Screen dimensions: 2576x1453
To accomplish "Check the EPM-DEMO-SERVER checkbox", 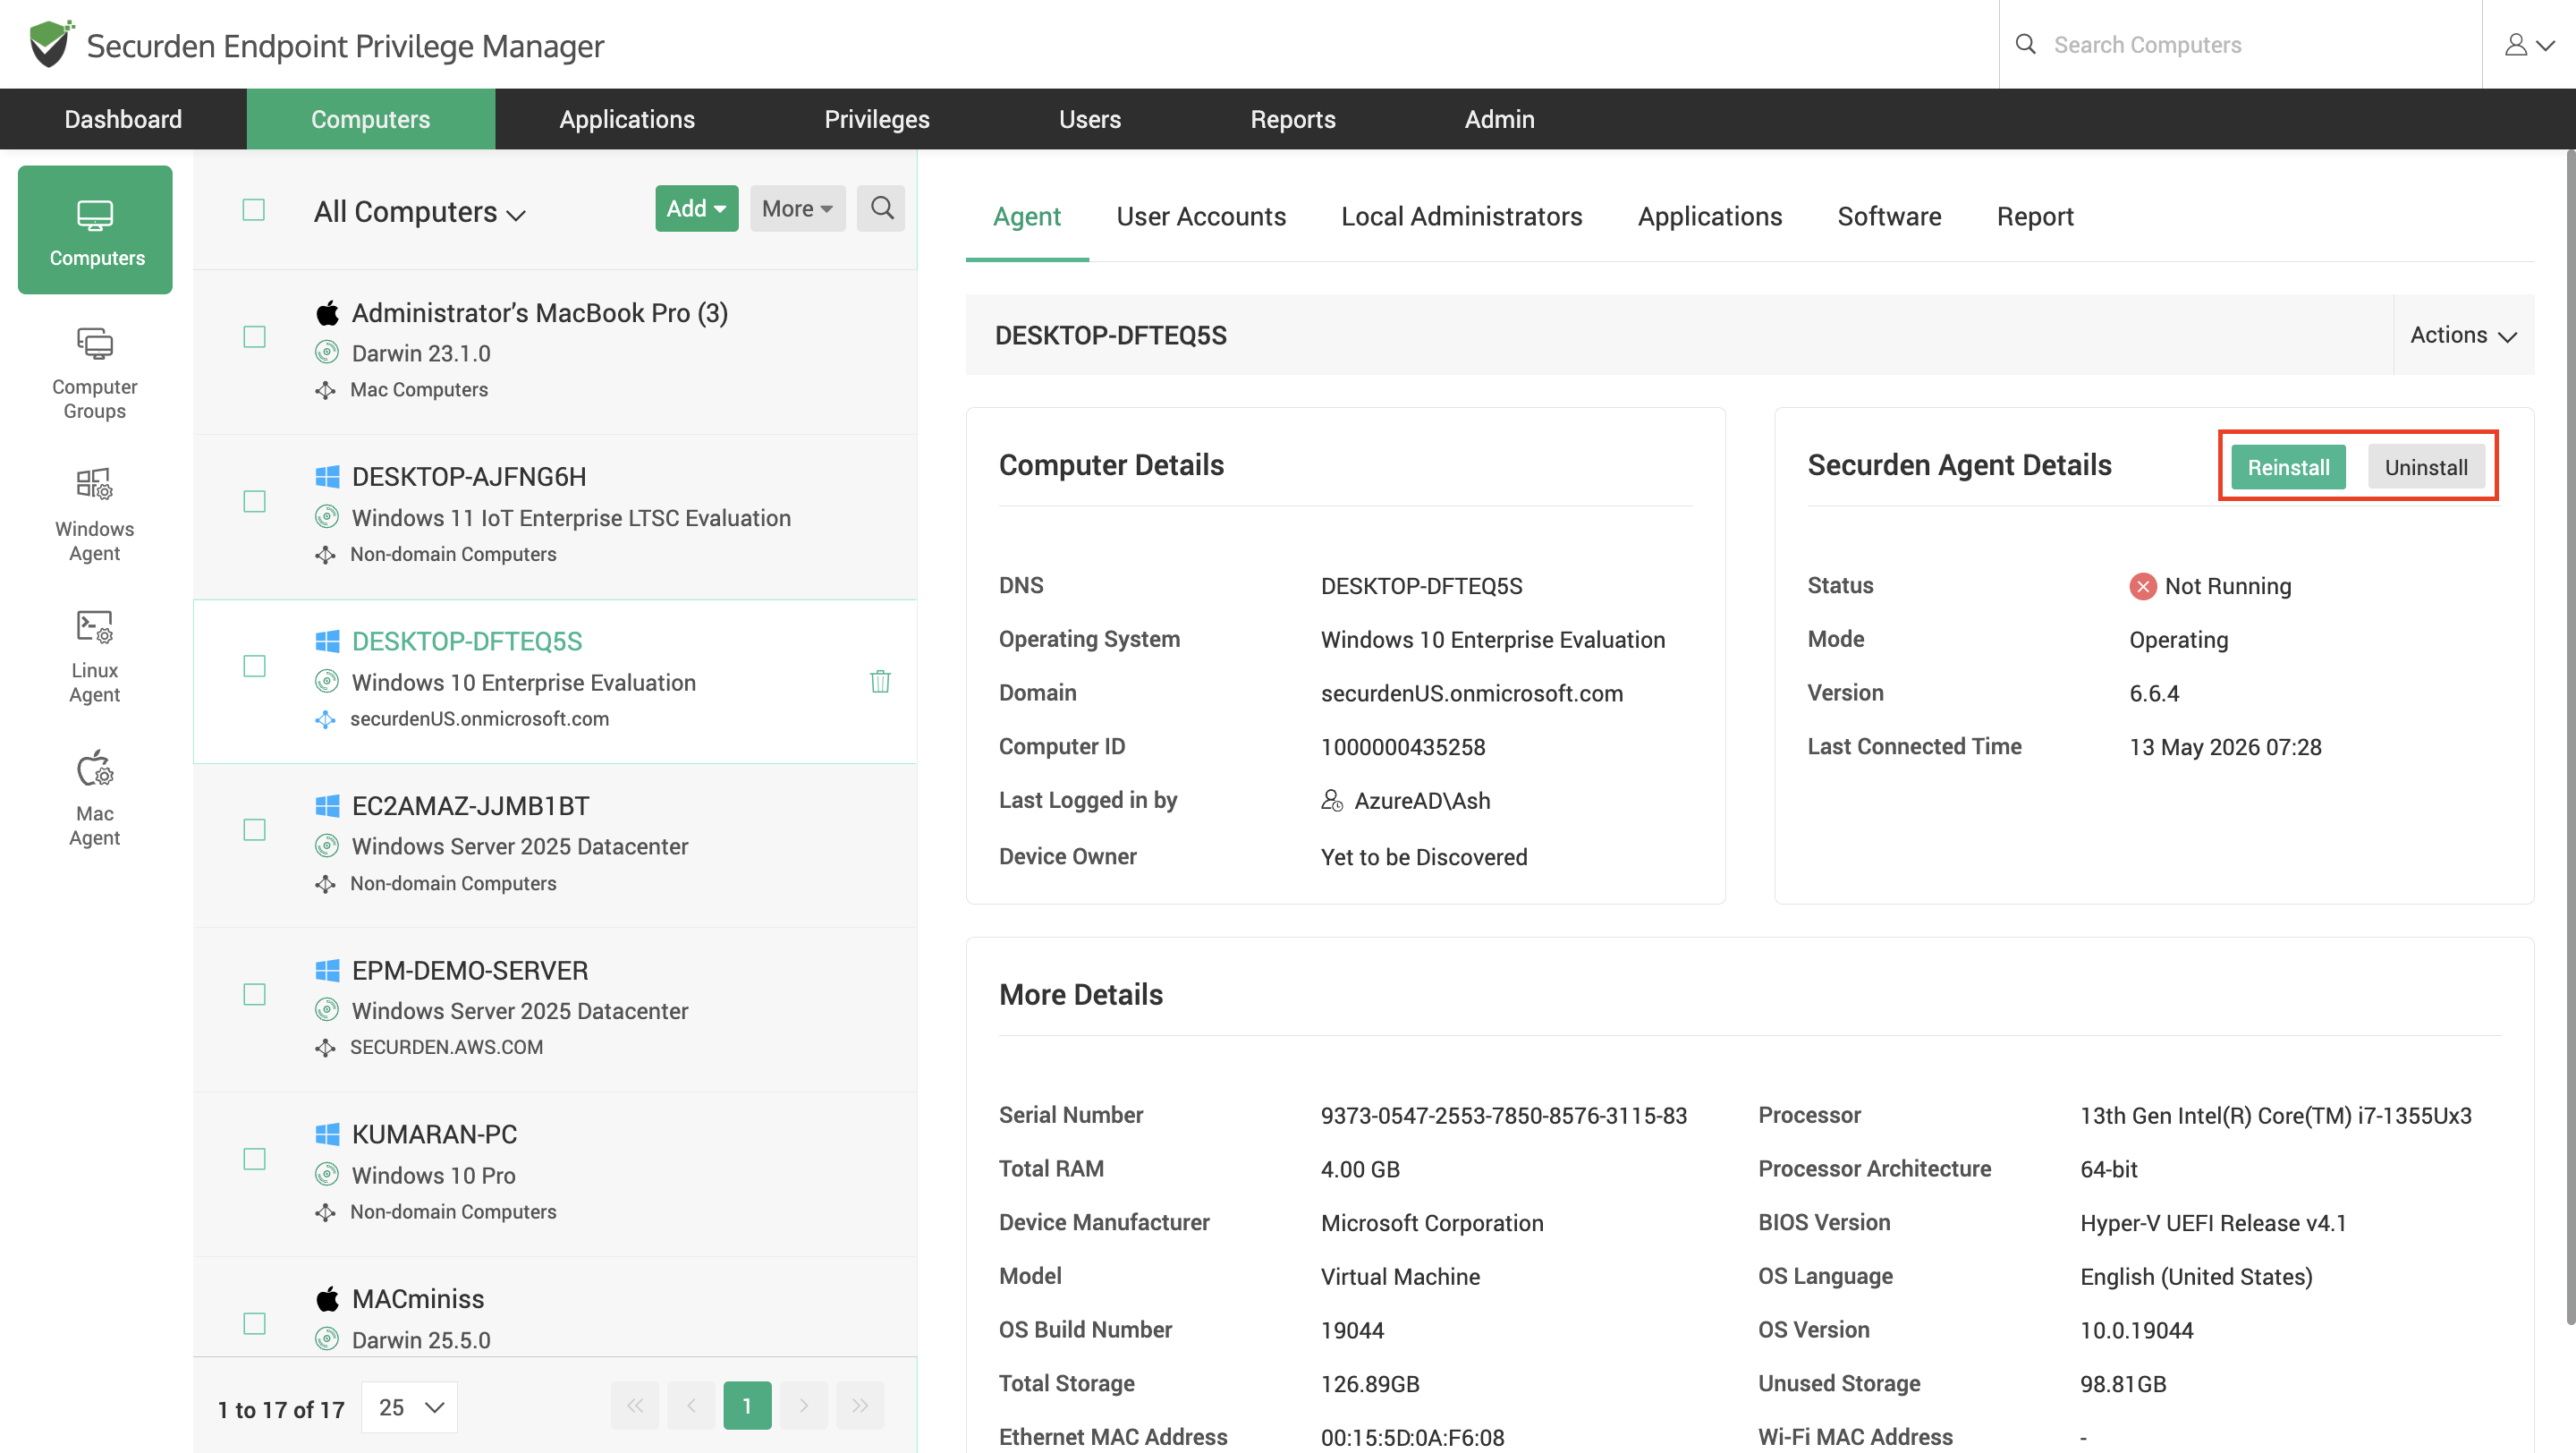I will click(255, 994).
